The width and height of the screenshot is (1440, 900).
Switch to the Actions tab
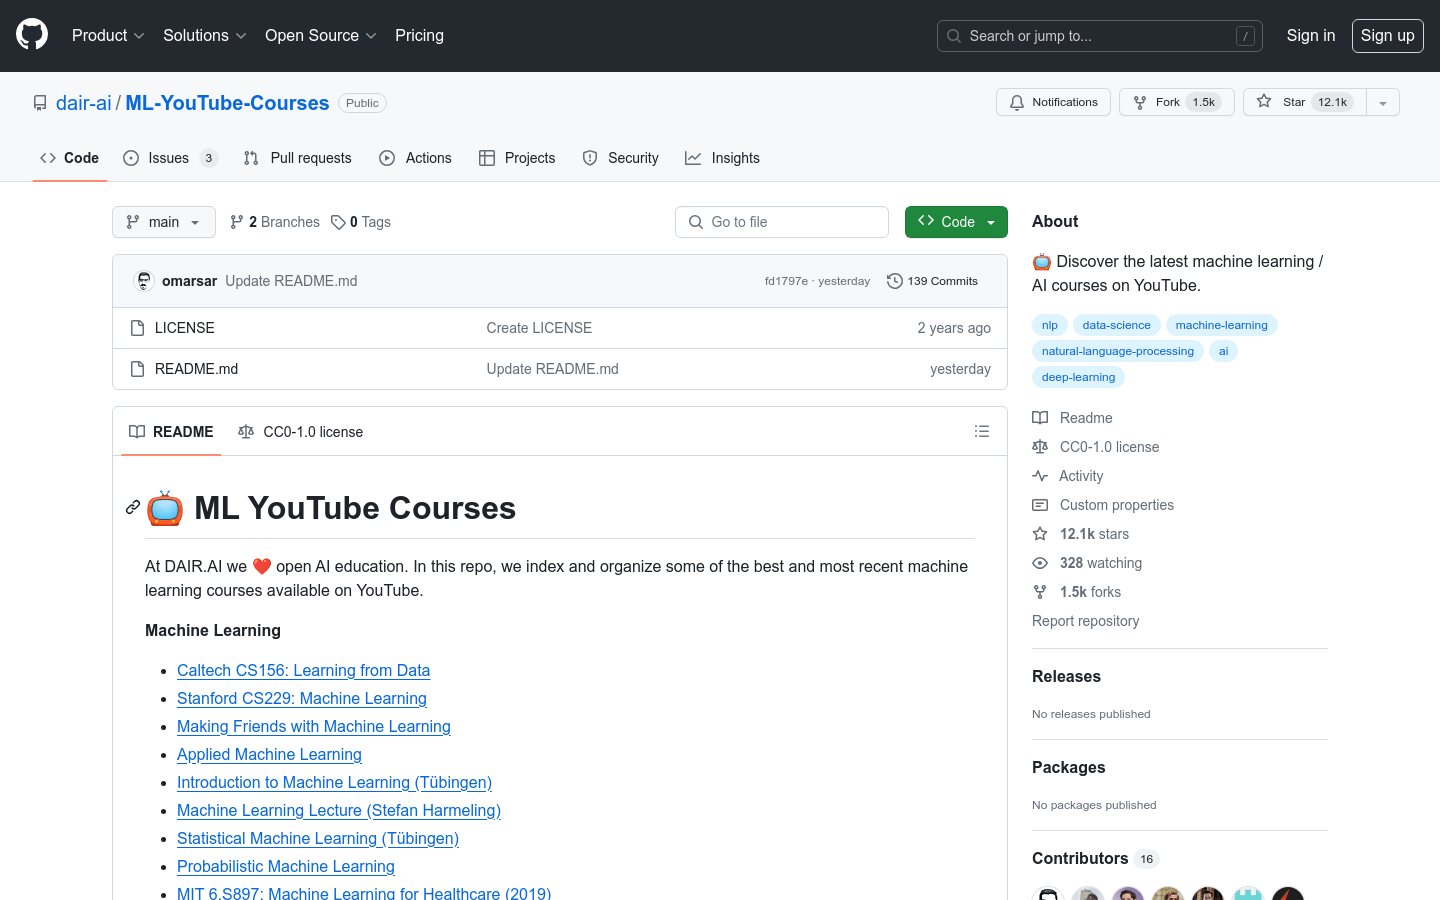416,158
